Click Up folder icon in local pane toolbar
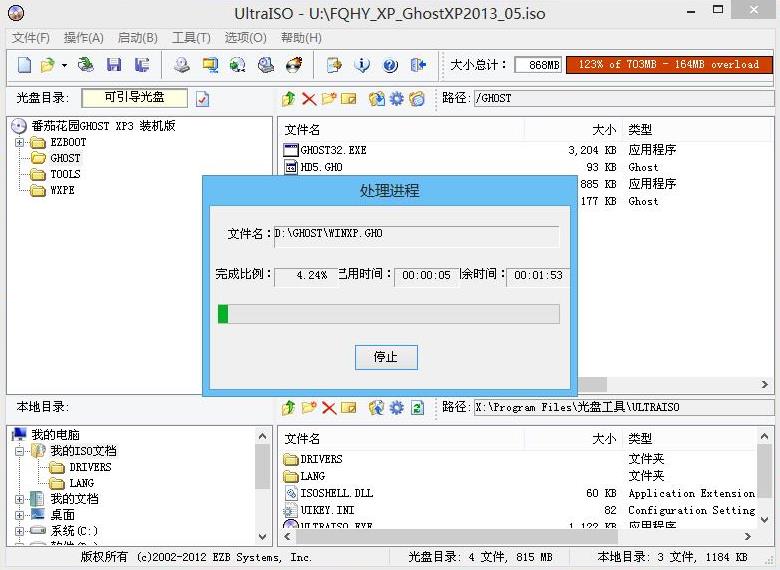Viewport: 780px width, 570px height. click(x=289, y=408)
